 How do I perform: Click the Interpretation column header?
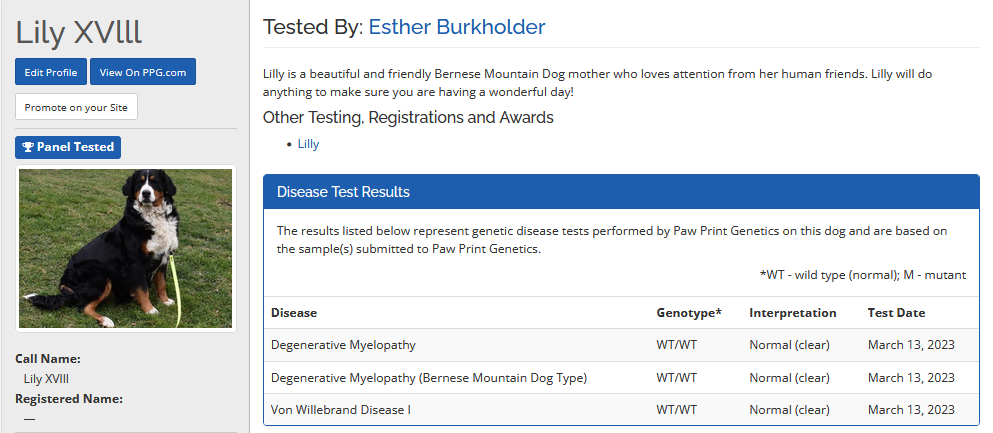click(792, 313)
